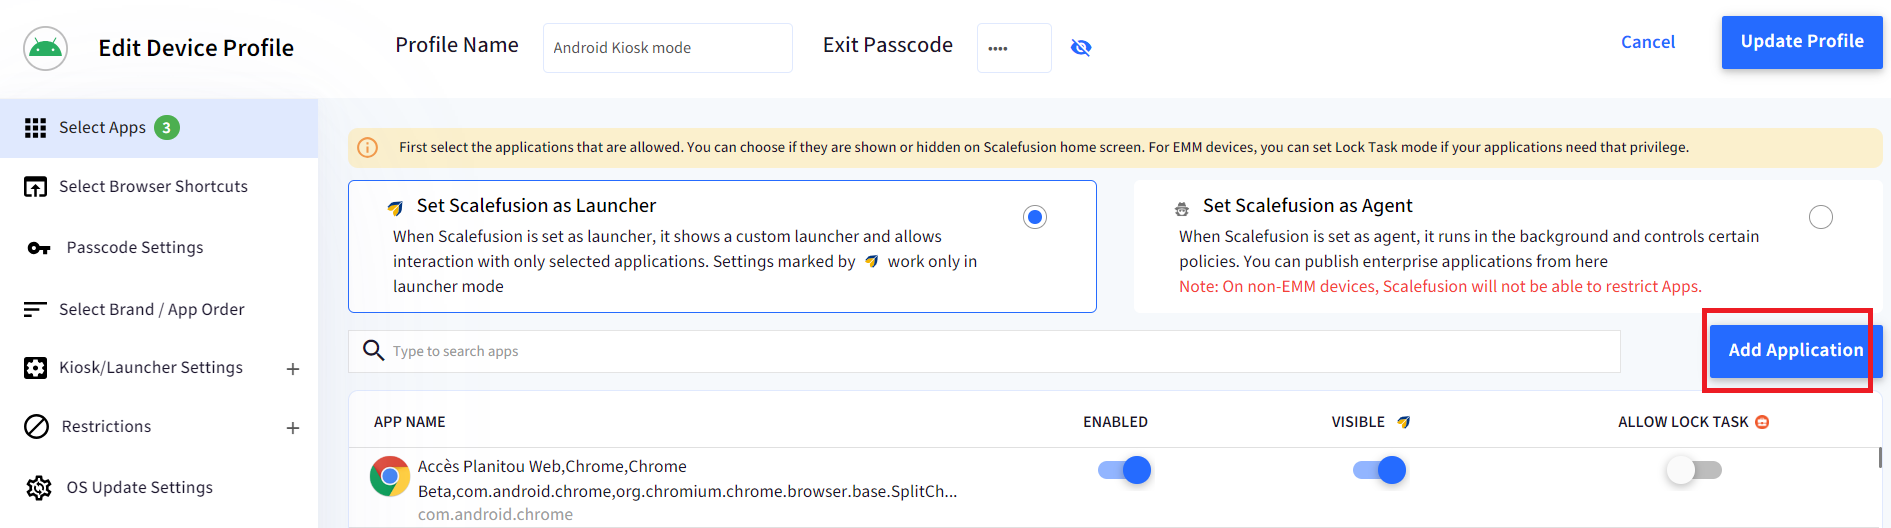Click the APP NAME column header

(x=410, y=422)
